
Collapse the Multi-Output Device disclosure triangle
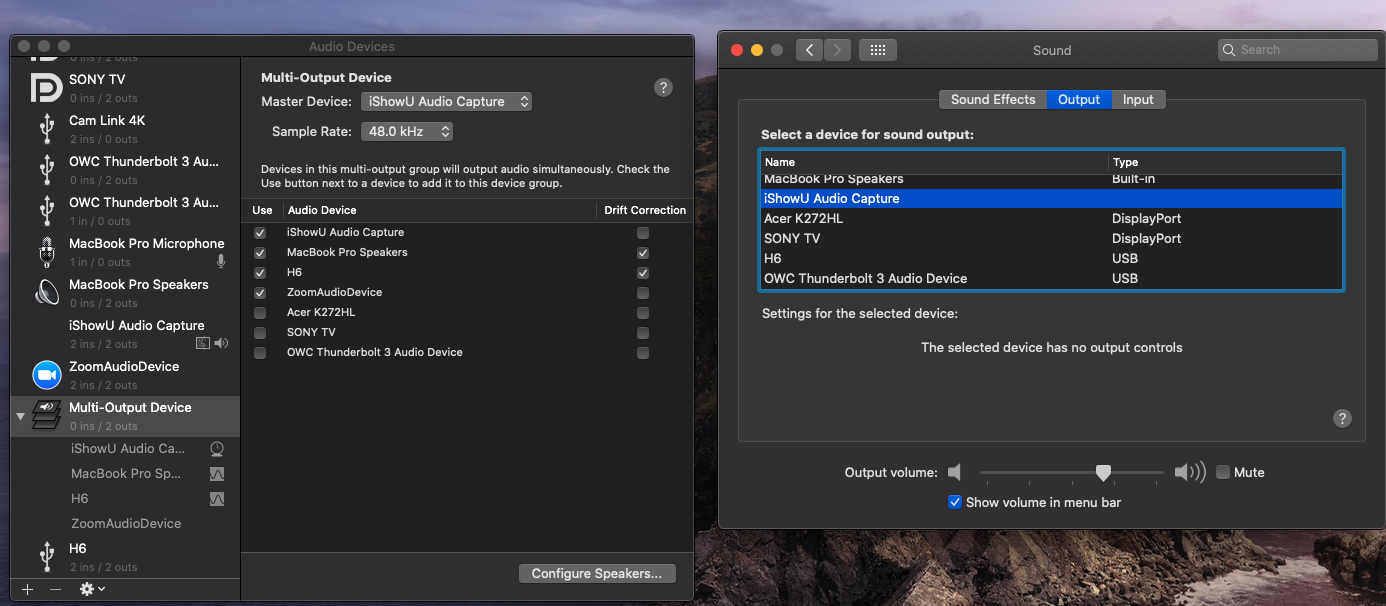coord(21,416)
